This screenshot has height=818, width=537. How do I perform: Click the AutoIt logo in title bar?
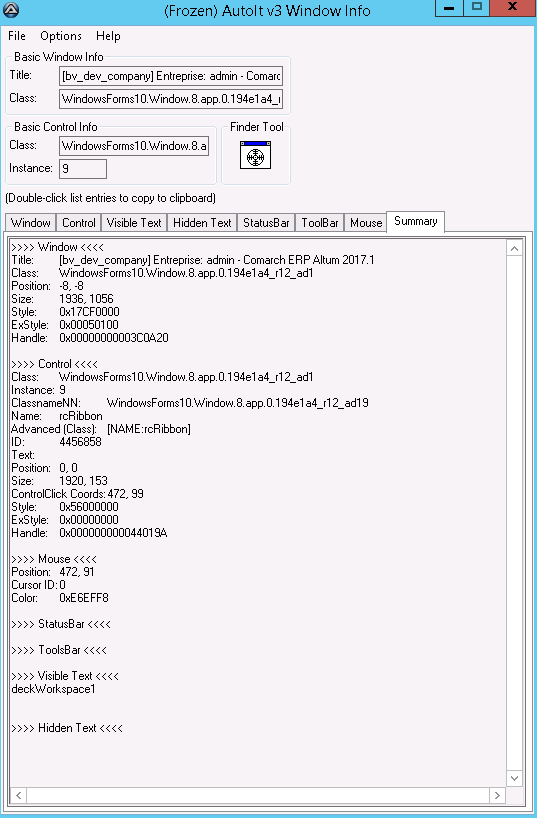[x=10, y=9]
